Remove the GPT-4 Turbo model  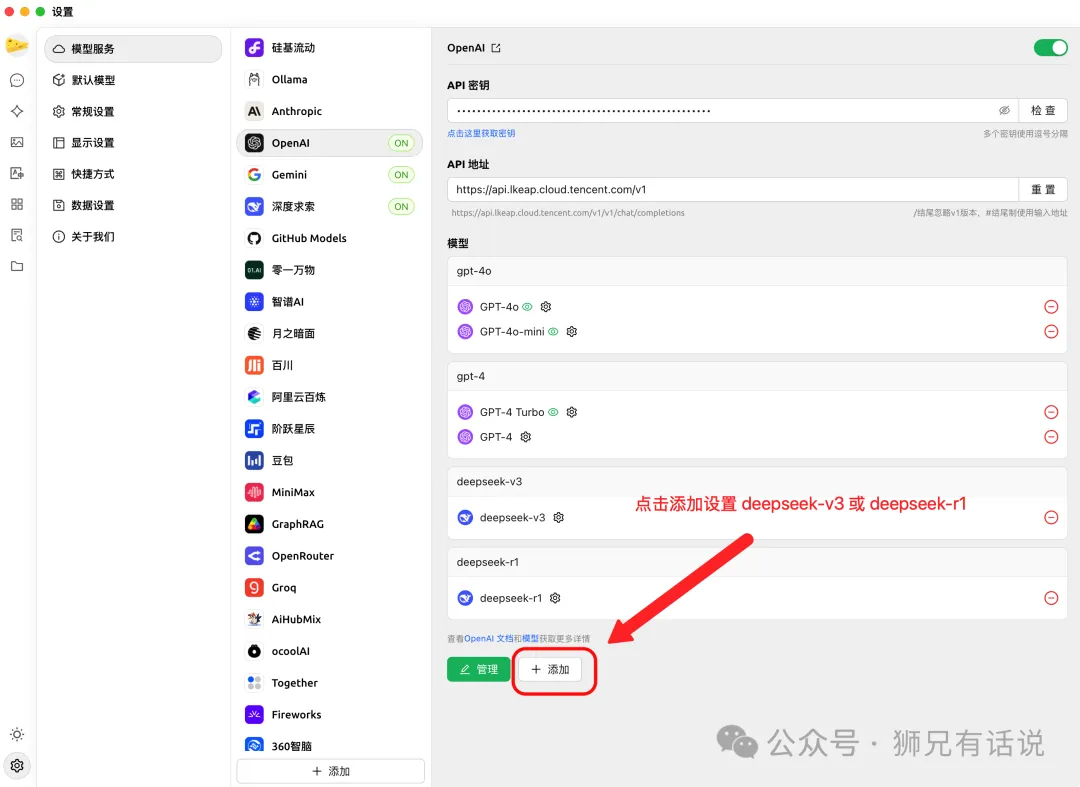1051,412
